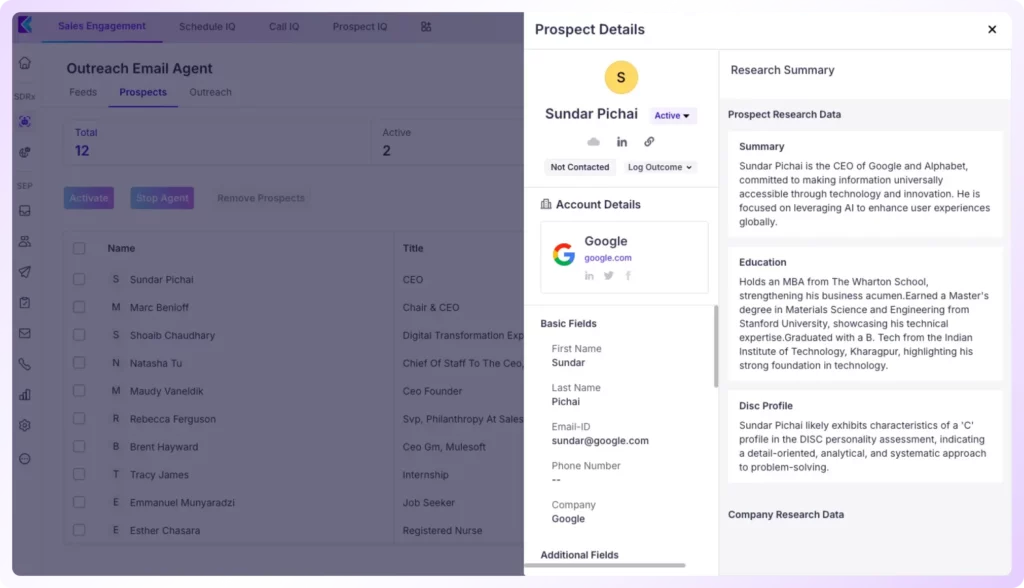Click the Stop Agent button
The image size is (1024, 588).
coord(162,198)
